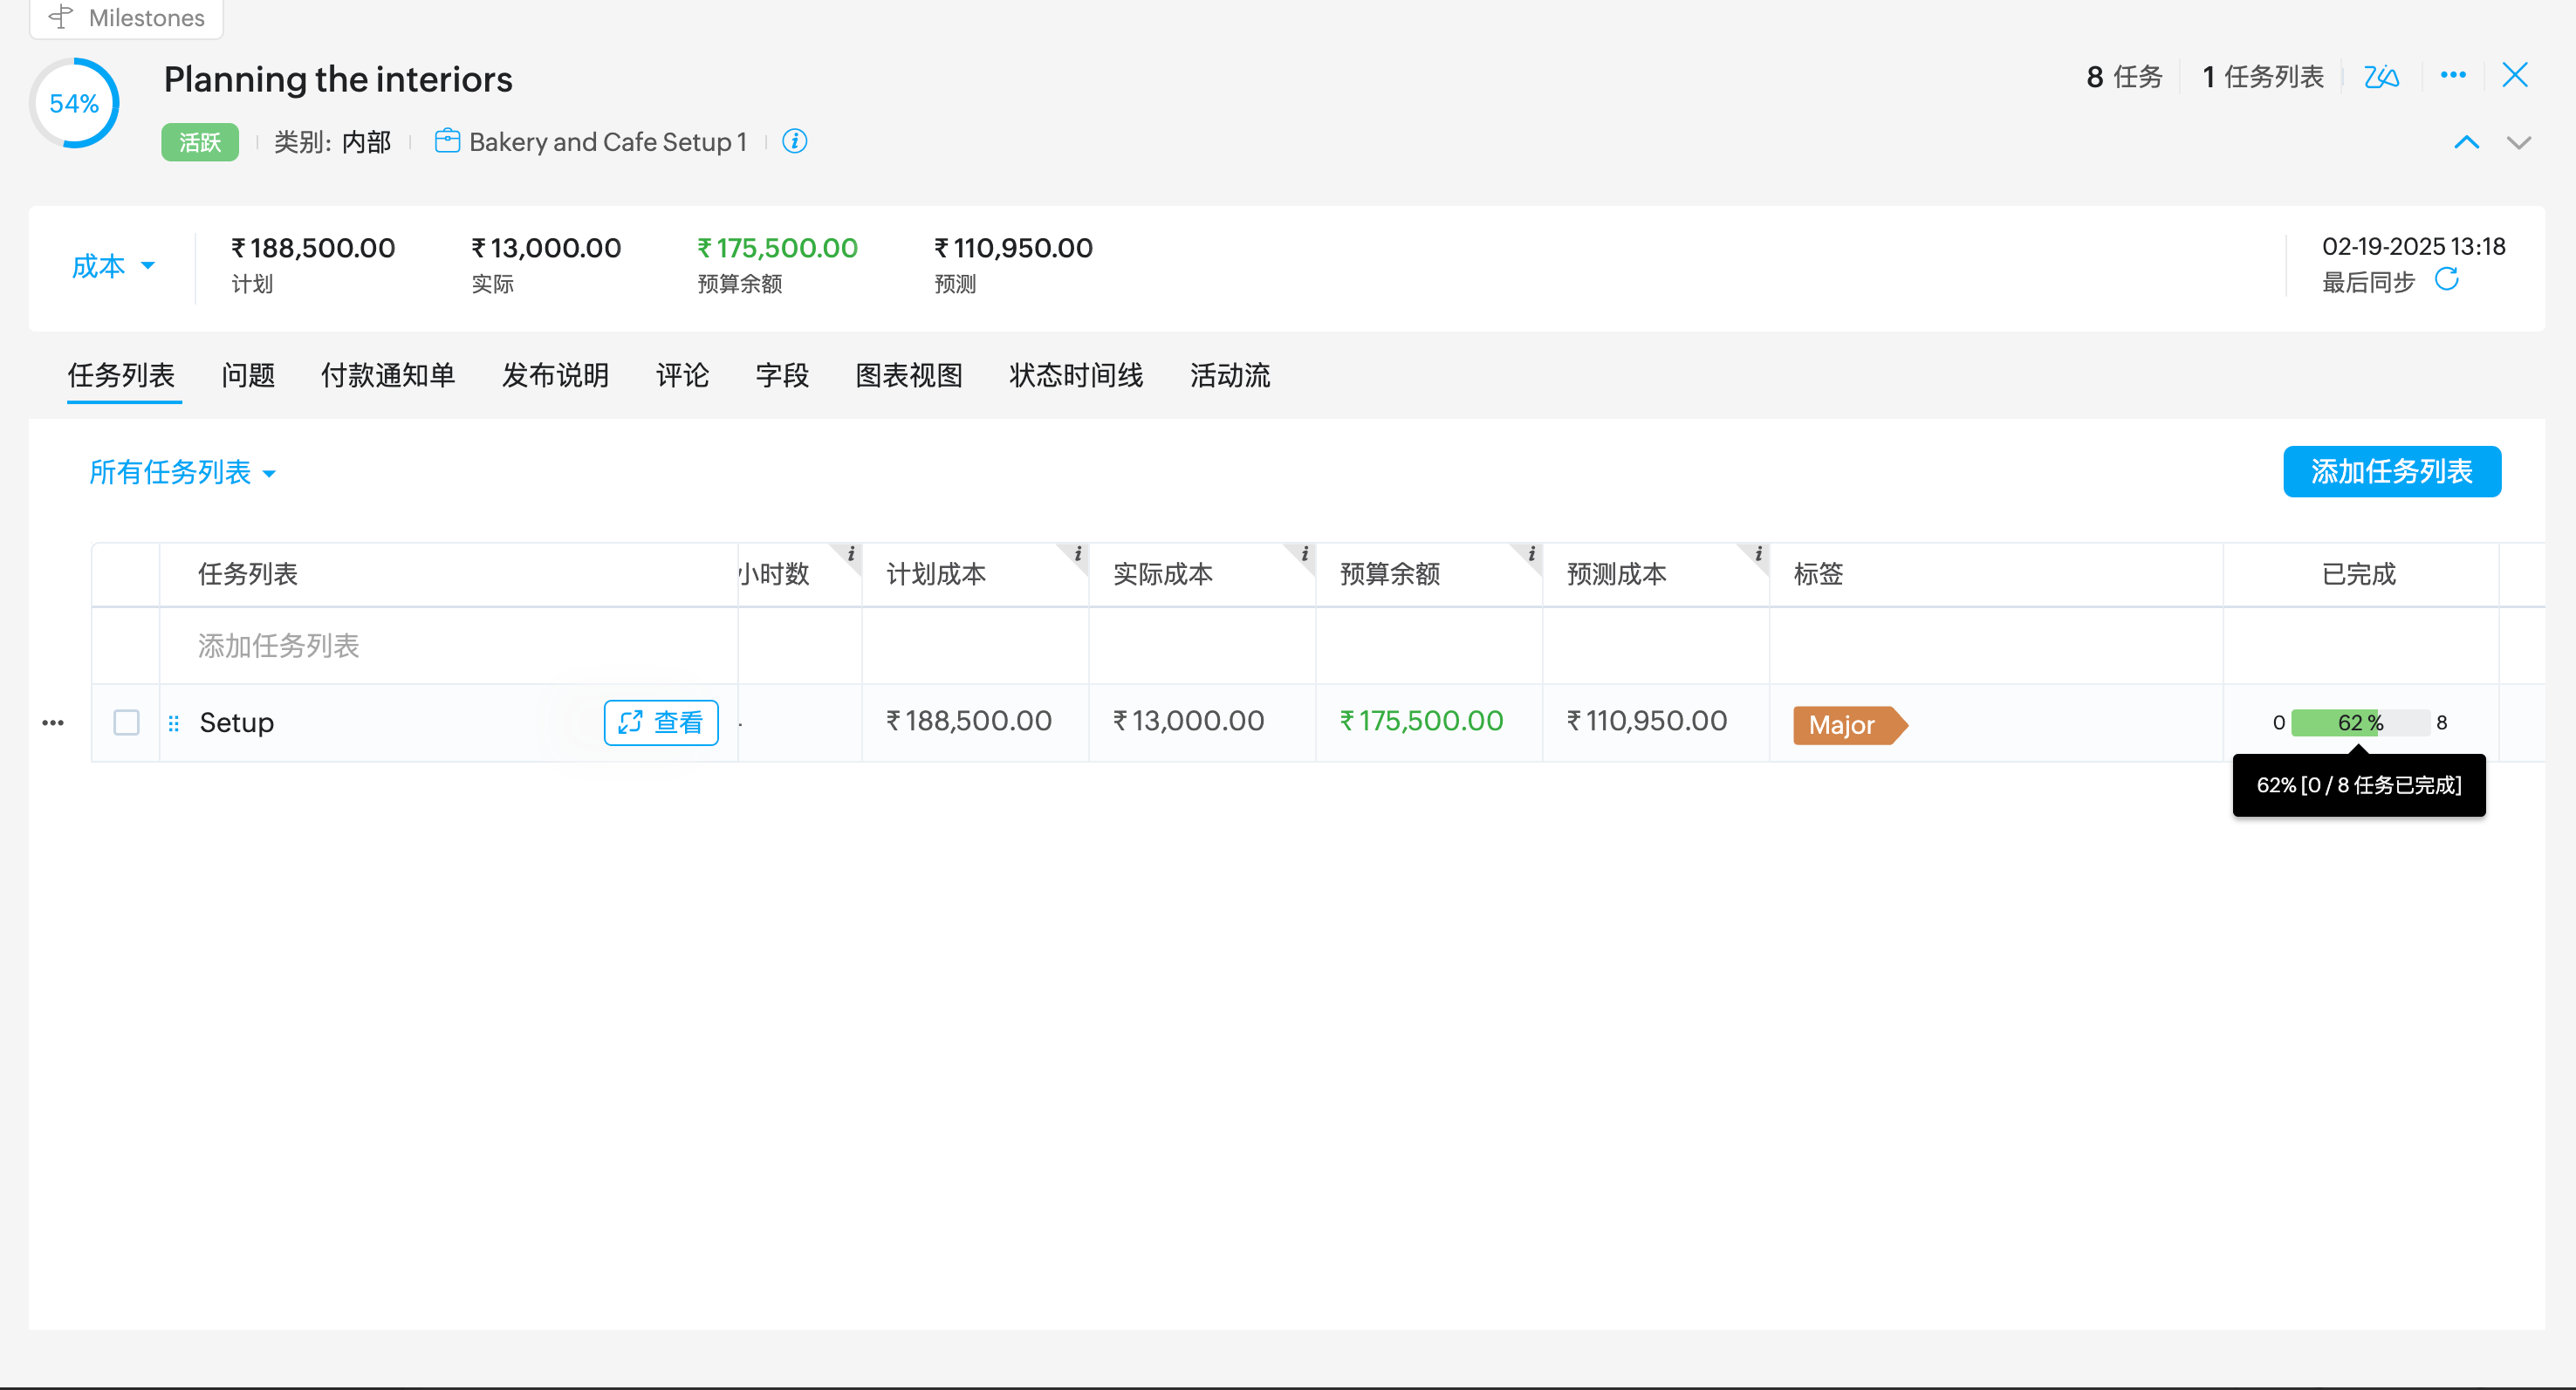Tick the checkbox for the Setup task list
Image resolution: width=2576 pixels, height=1390 pixels.
tap(126, 722)
